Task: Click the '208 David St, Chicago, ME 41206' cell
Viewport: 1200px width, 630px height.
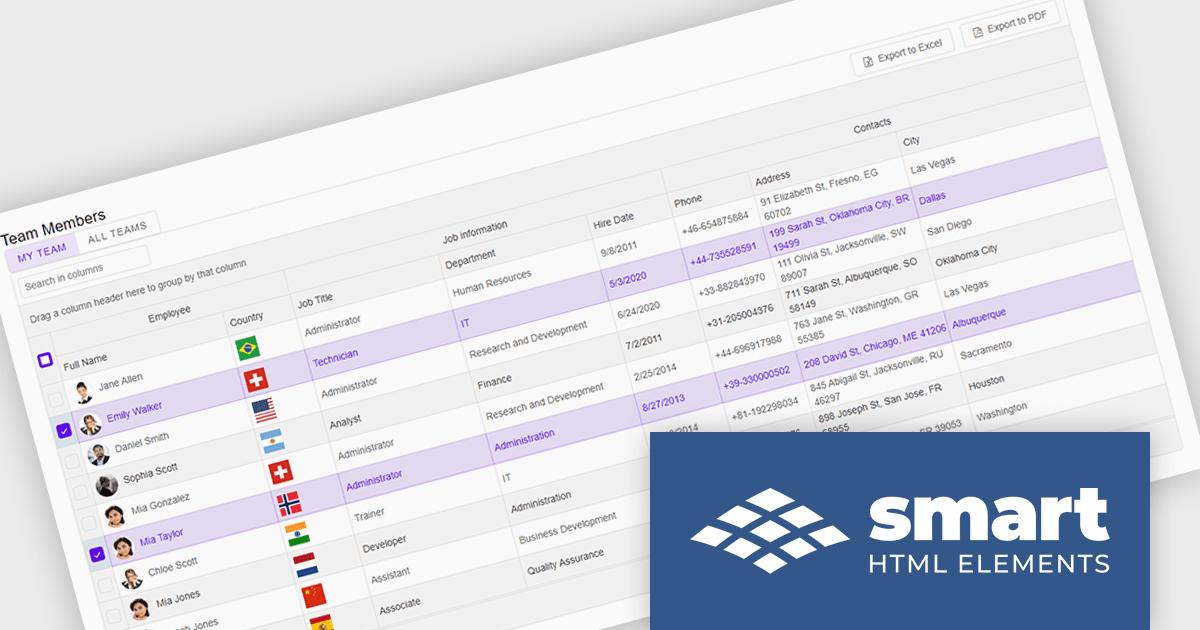Action: tap(875, 345)
